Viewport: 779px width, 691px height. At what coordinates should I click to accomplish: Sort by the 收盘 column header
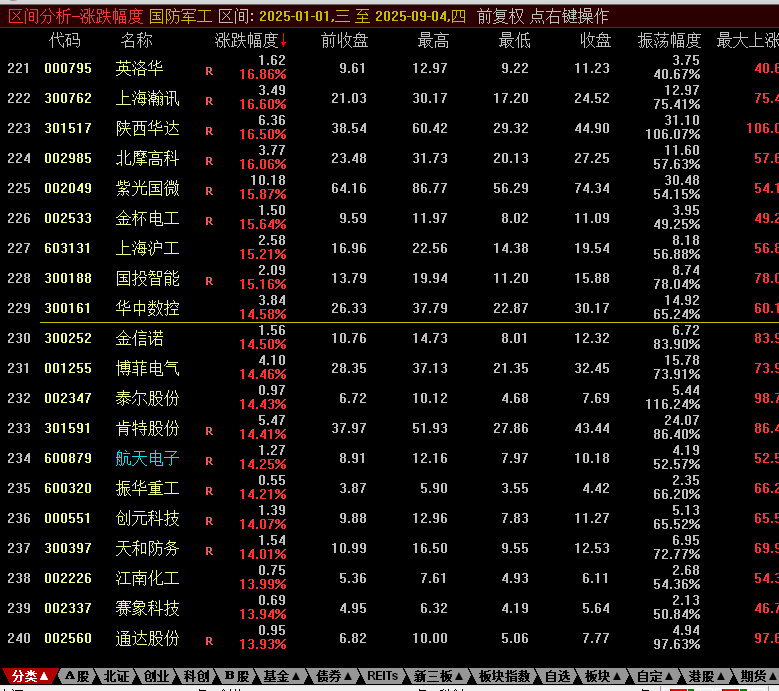[x=595, y=40]
